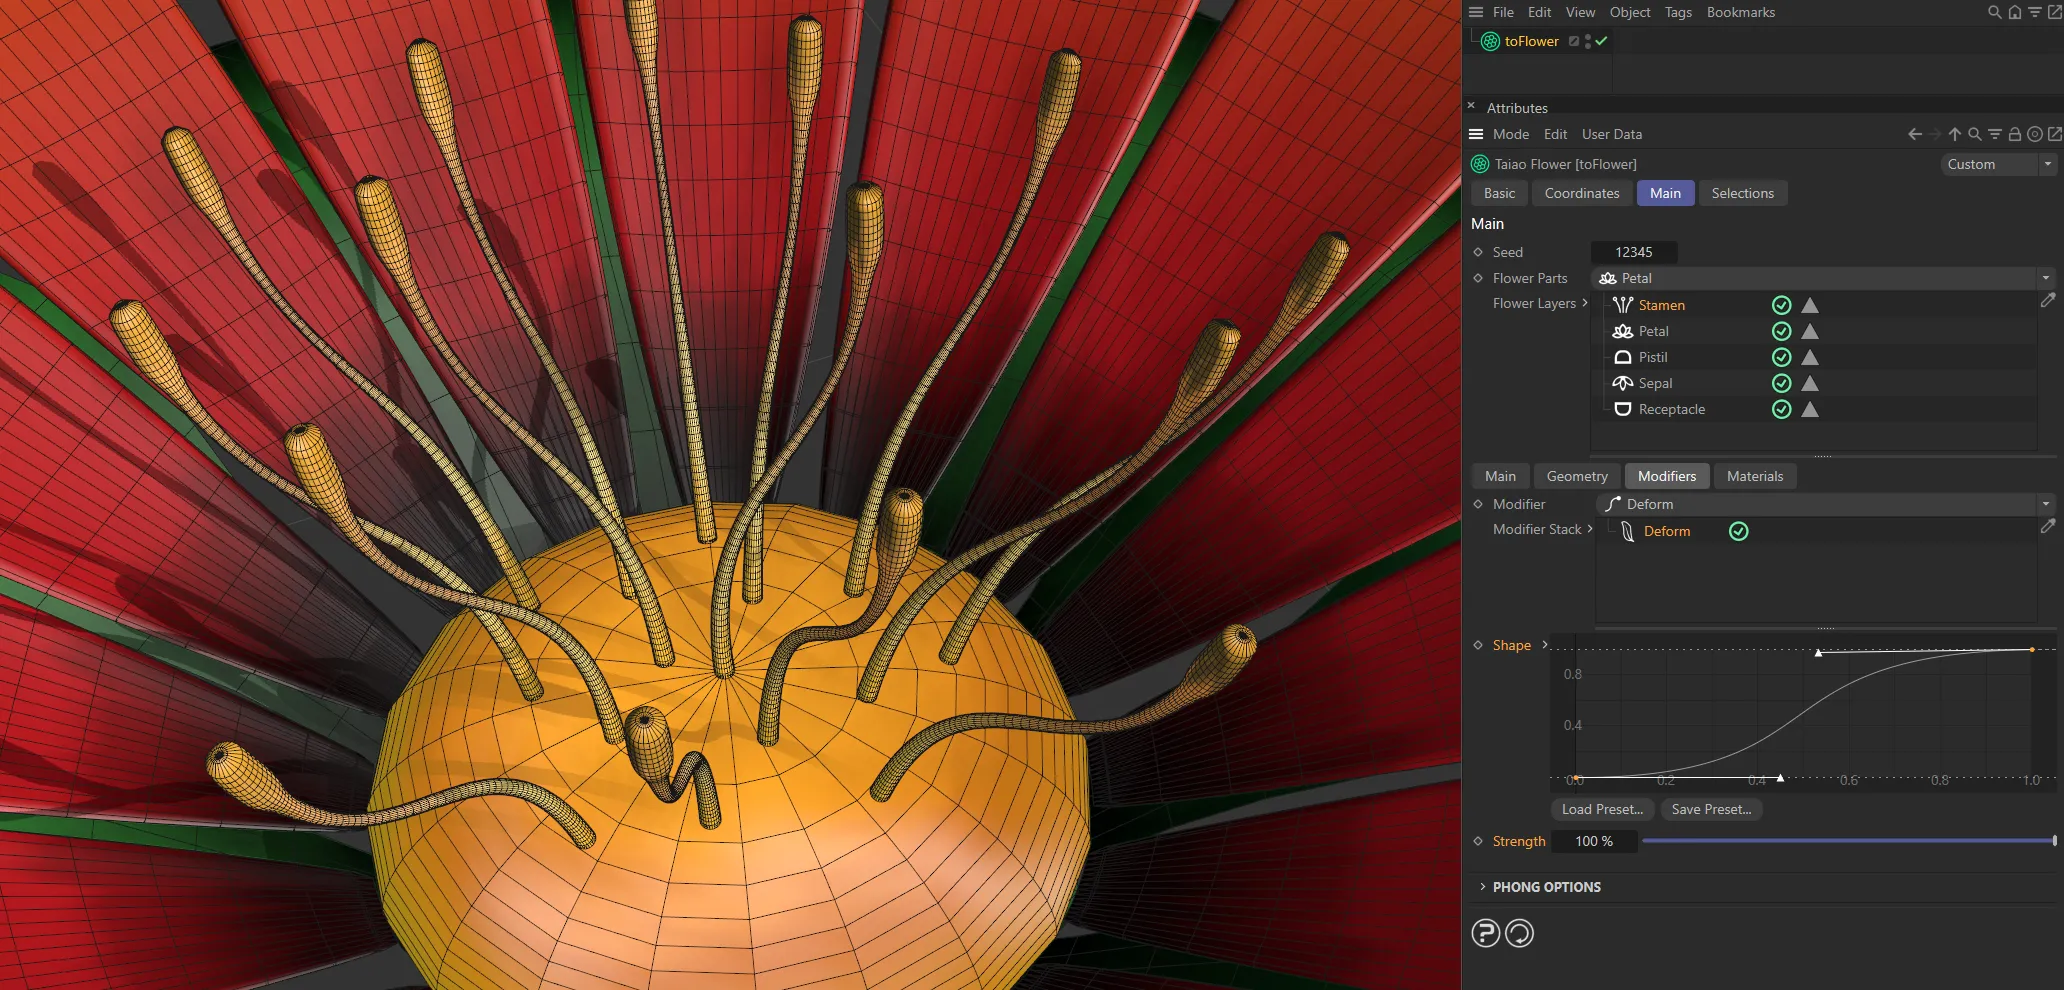
Task: Click the Deform modifier document icon
Action: coord(1628,531)
